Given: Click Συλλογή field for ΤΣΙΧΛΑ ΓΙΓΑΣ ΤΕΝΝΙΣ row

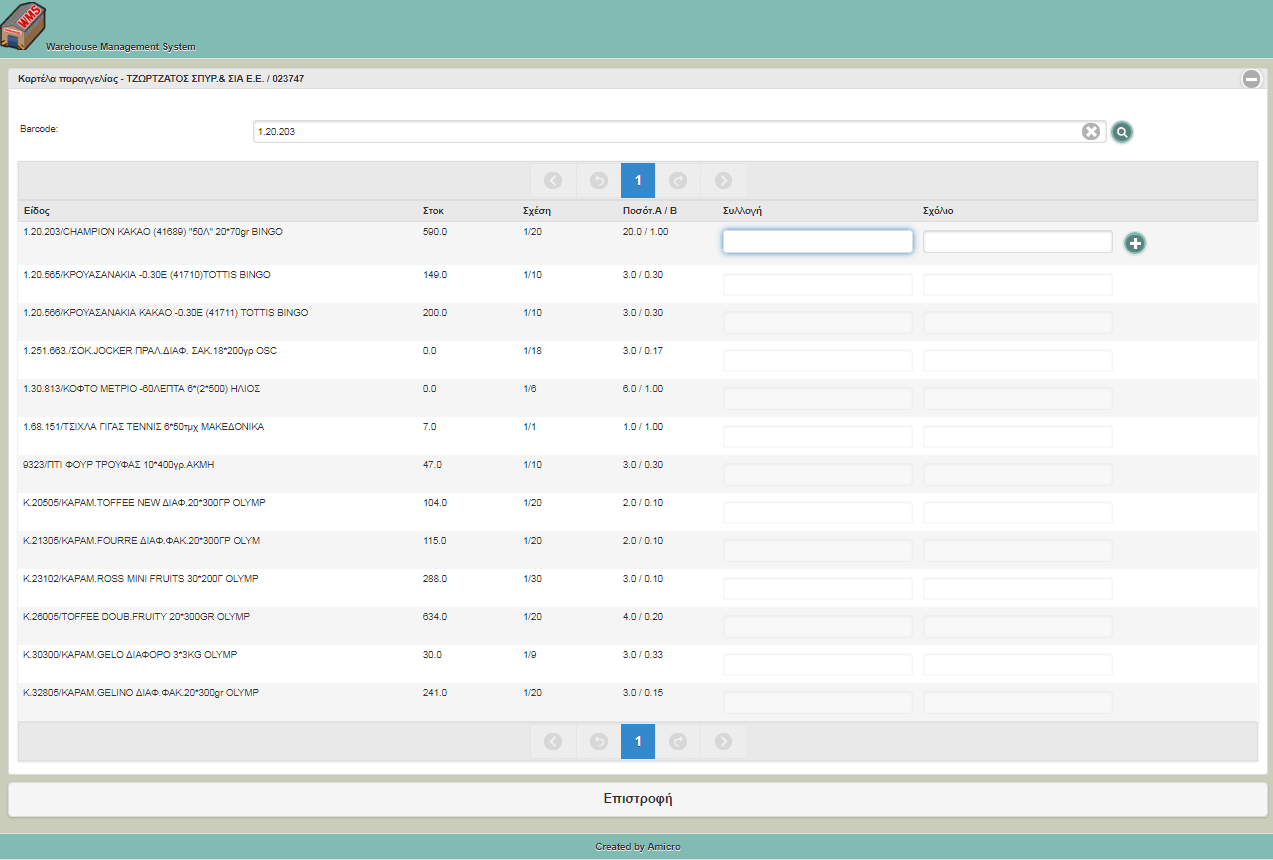Looking at the screenshot, I should tap(817, 437).
